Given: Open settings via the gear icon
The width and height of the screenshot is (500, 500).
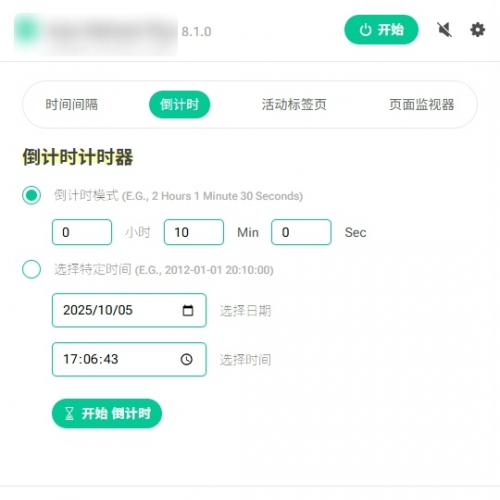Looking at the screenshot, I should point(477,30).
